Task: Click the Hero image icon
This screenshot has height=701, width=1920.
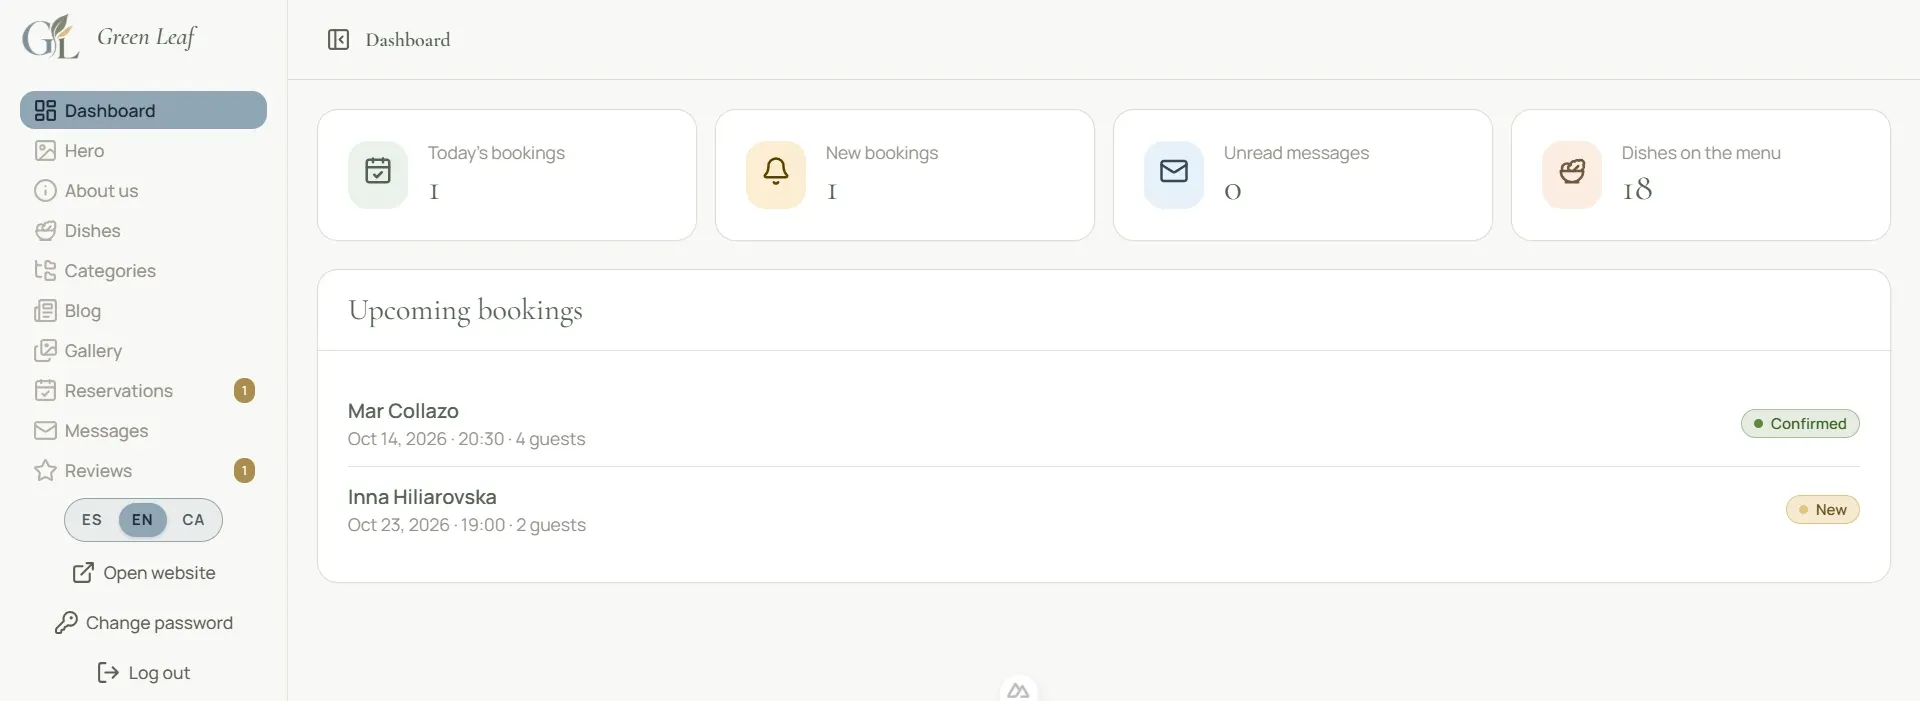Action: [x=45, y=150]
